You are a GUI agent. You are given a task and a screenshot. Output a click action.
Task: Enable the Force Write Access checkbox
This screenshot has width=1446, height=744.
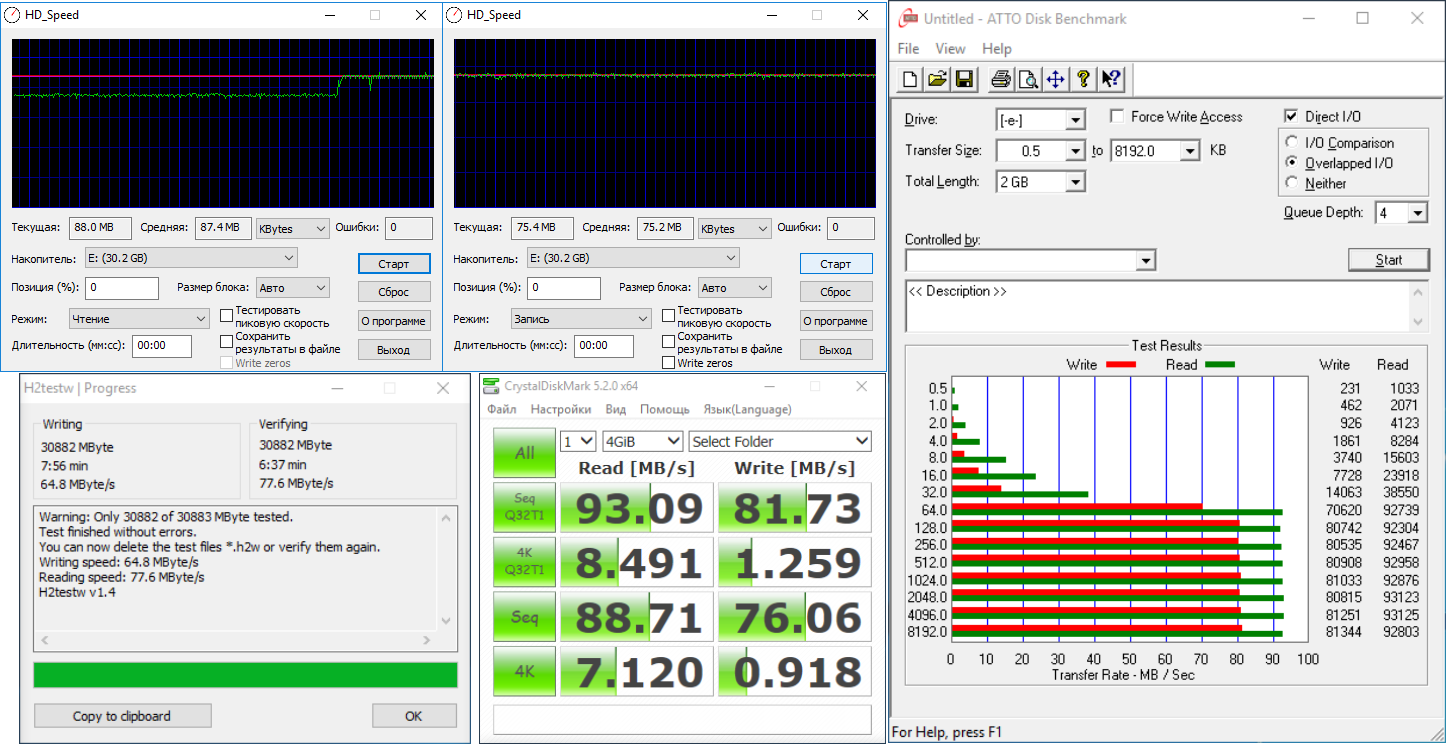click(1116, 117)
